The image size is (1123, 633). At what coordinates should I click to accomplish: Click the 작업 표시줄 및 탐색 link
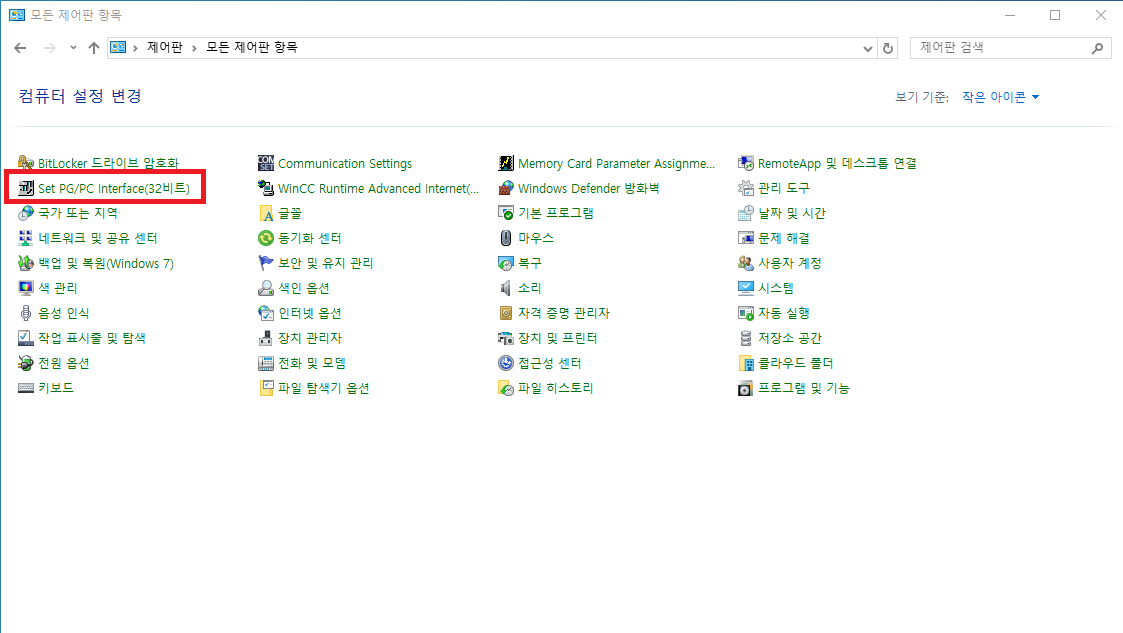click(x=92, y=338)
